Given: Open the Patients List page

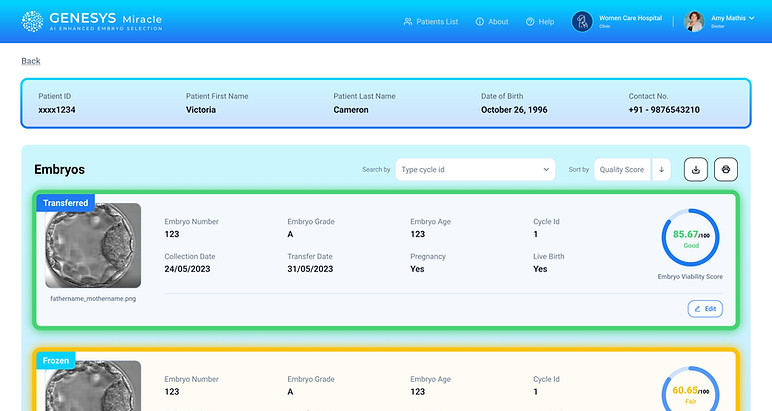Looking at the screenshot, I should (431, 22).
